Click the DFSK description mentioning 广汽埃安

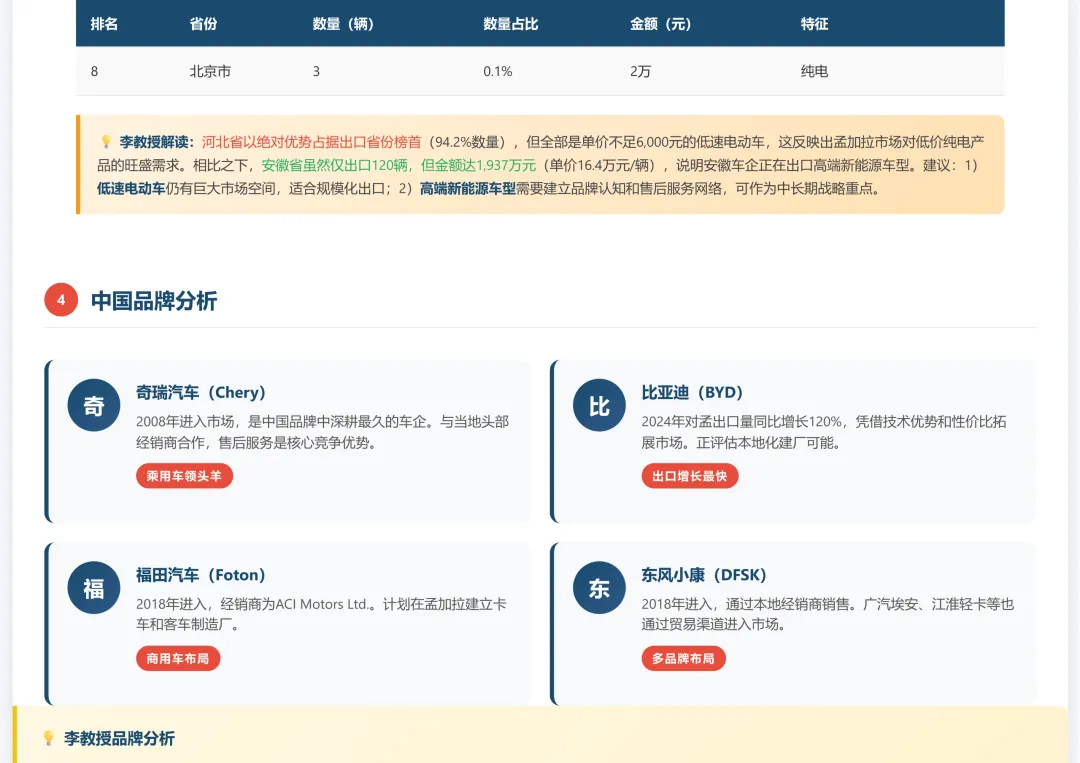[x=828, y=614]
